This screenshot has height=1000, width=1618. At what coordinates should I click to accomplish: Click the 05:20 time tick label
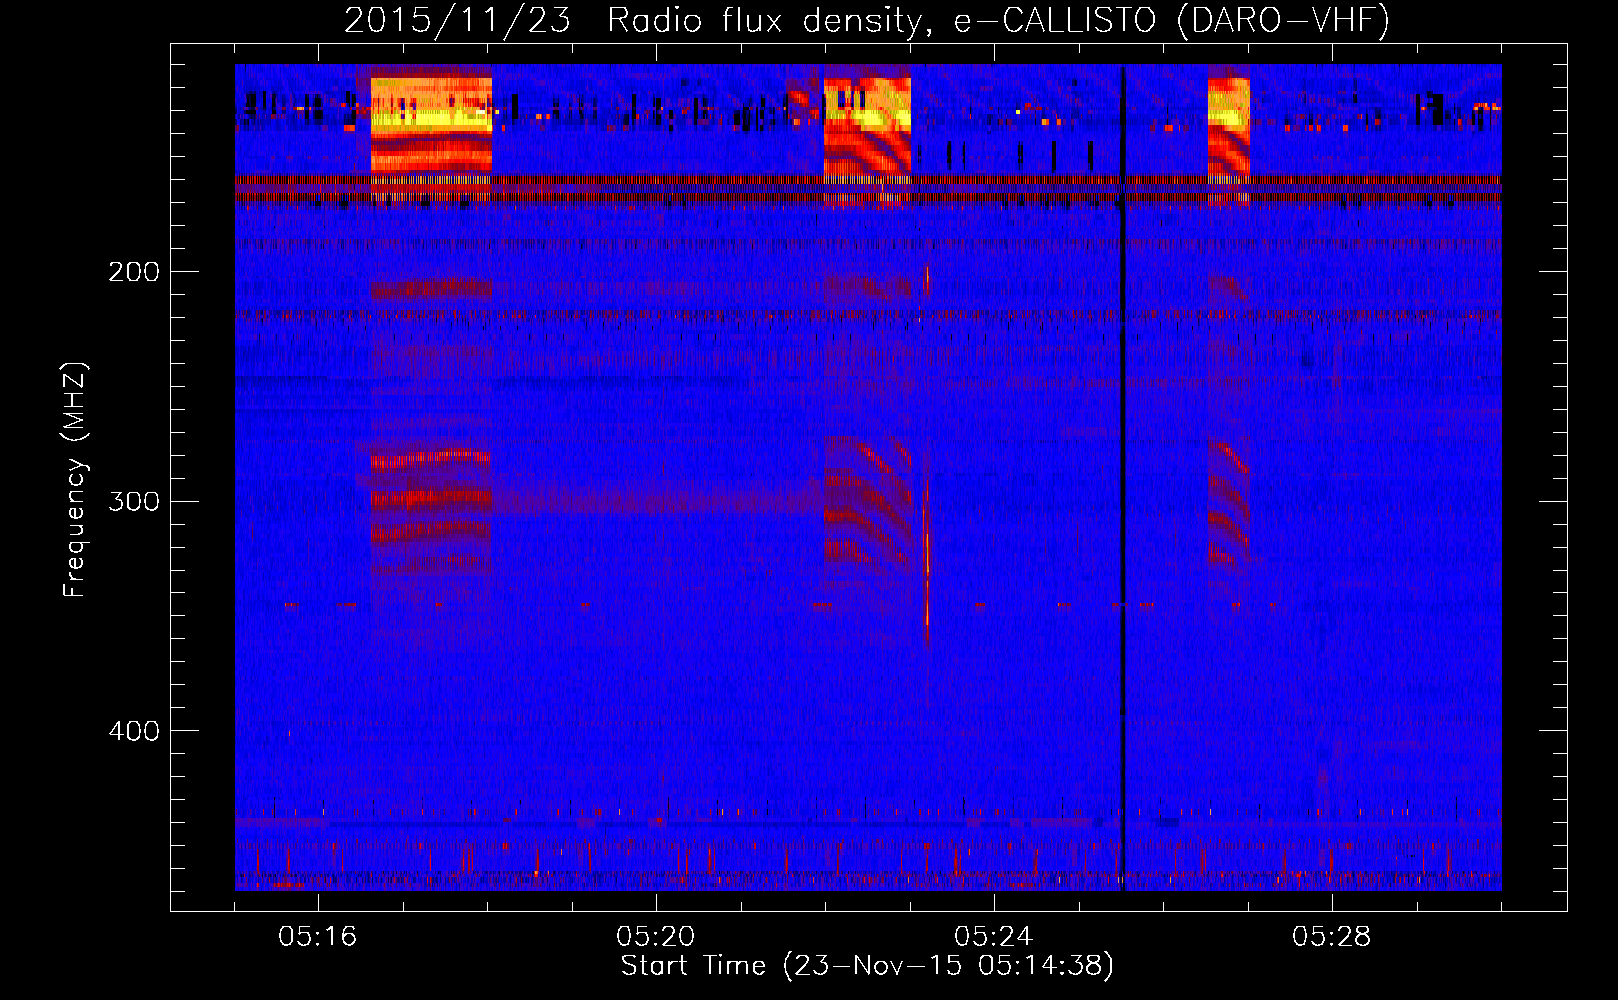pyautogui.click(x=656, y=937)
